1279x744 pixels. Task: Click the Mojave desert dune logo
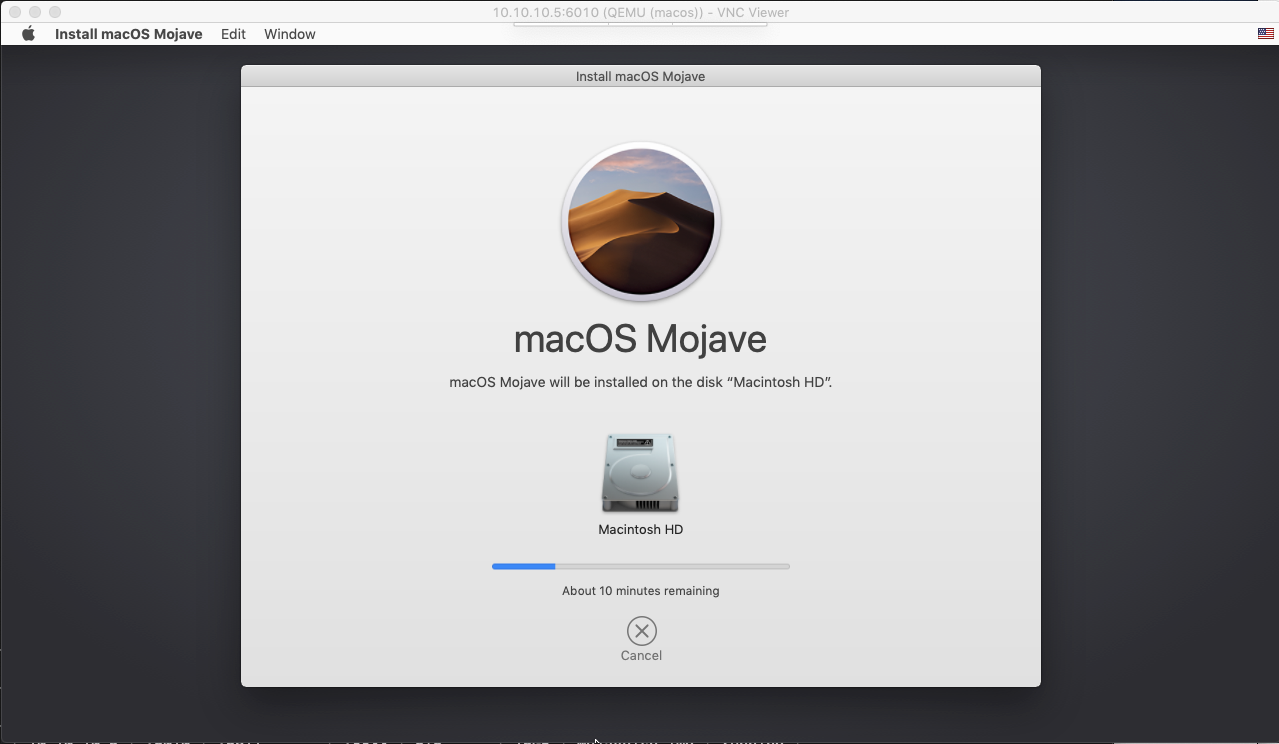pos(641,221)
